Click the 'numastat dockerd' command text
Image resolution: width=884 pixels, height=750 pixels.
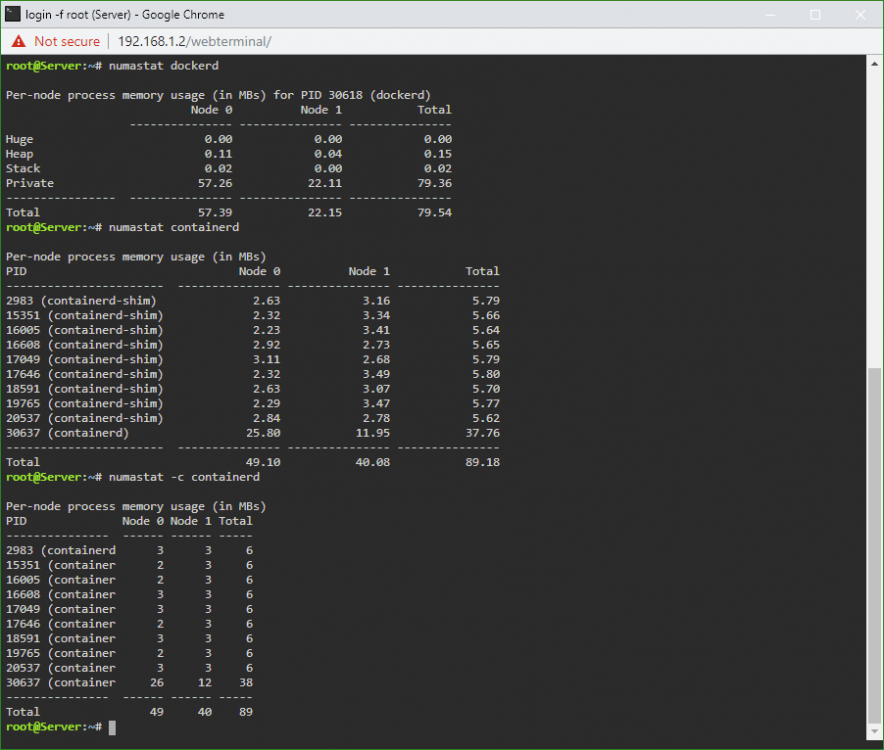(x=163, y=65)
